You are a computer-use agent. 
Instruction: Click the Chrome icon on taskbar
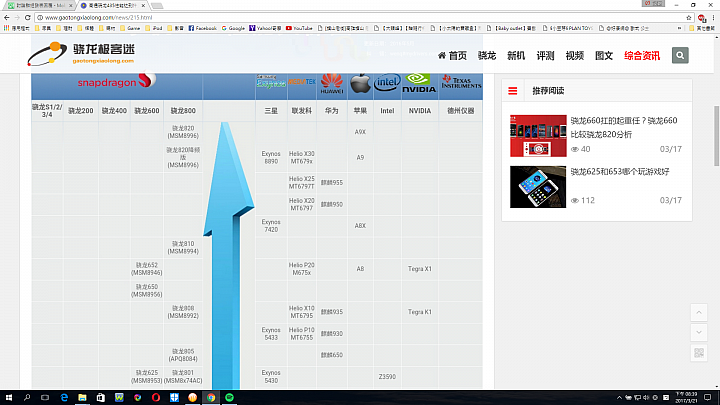(211, 398)
